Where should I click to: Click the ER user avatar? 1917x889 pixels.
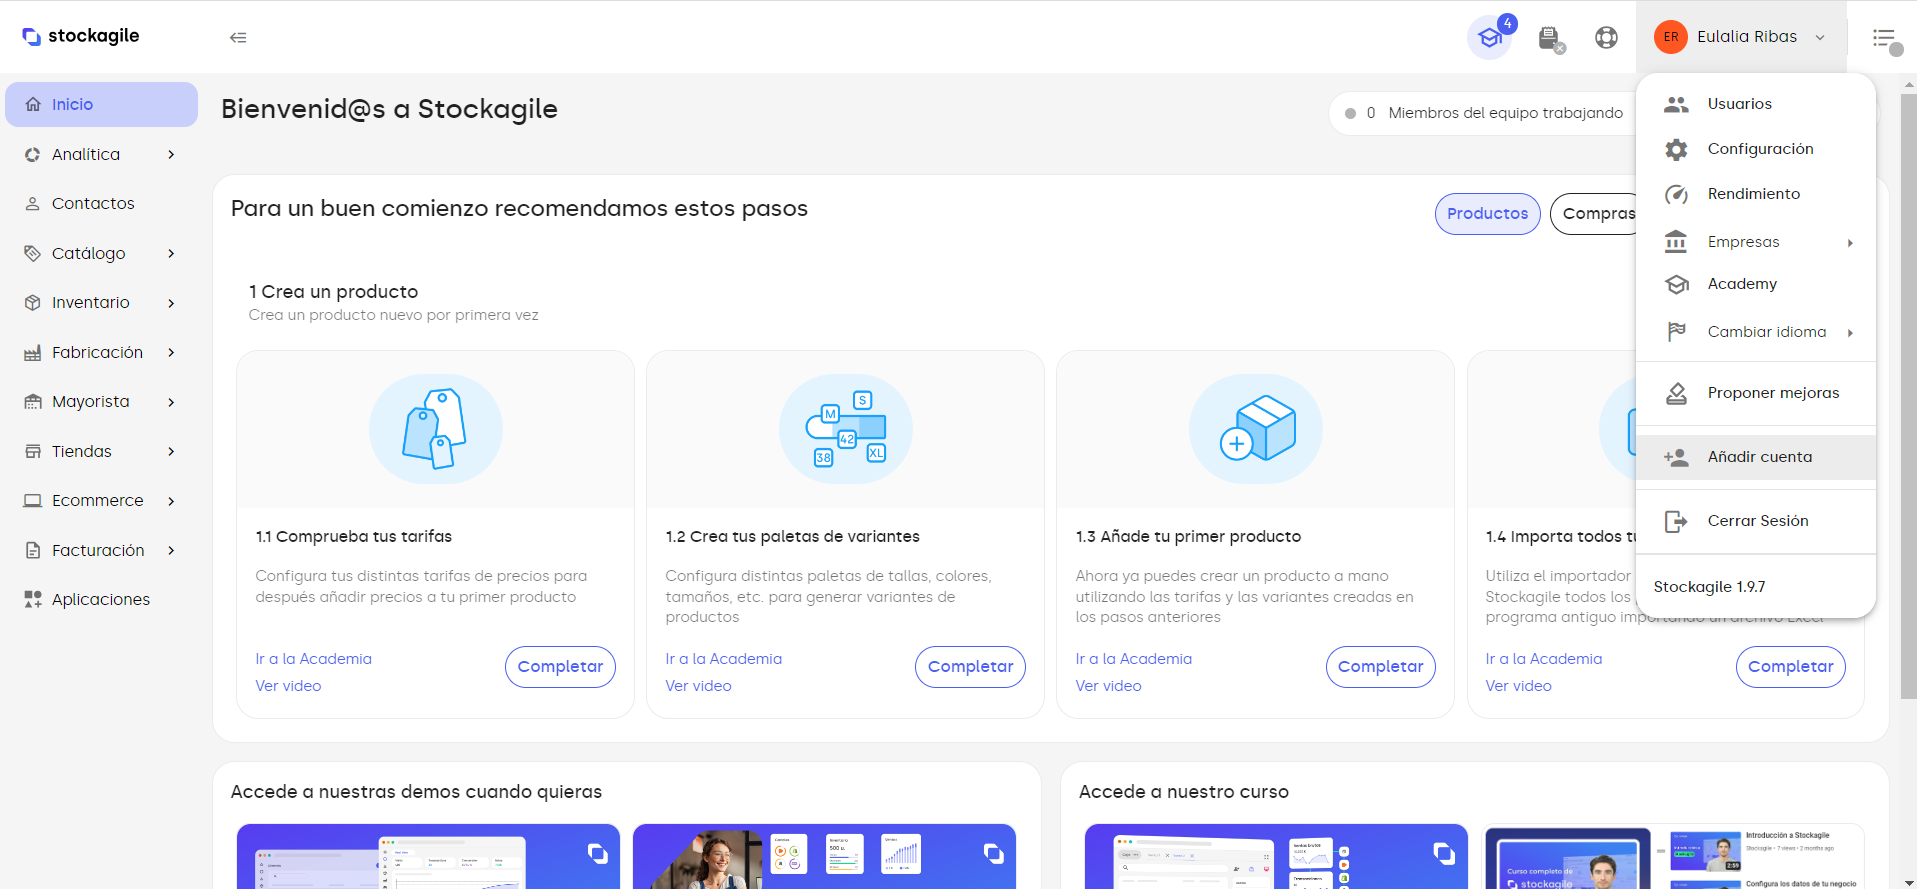pyautogui.click(x=1671, y=37)
